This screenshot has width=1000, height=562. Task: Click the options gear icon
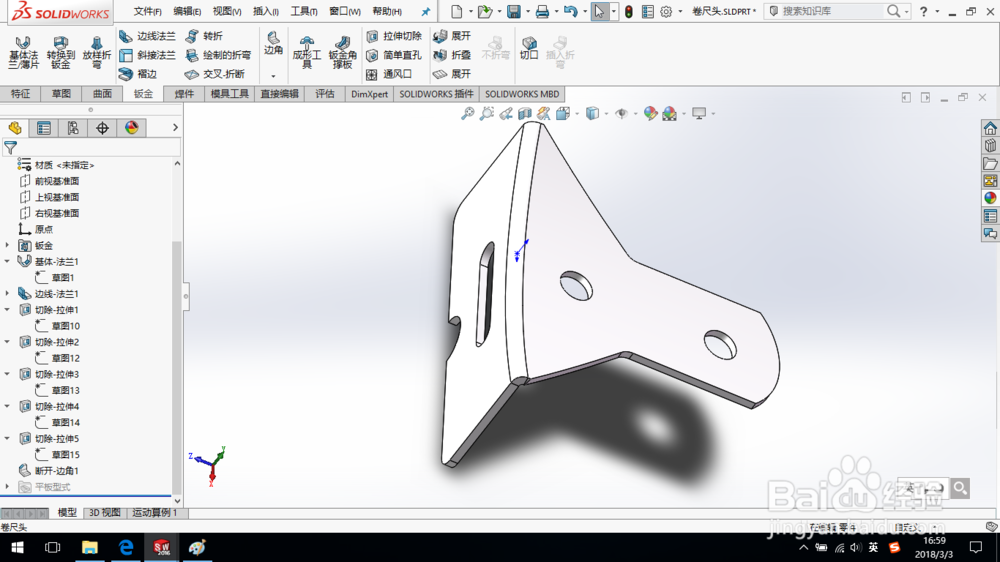click(666, 11)
